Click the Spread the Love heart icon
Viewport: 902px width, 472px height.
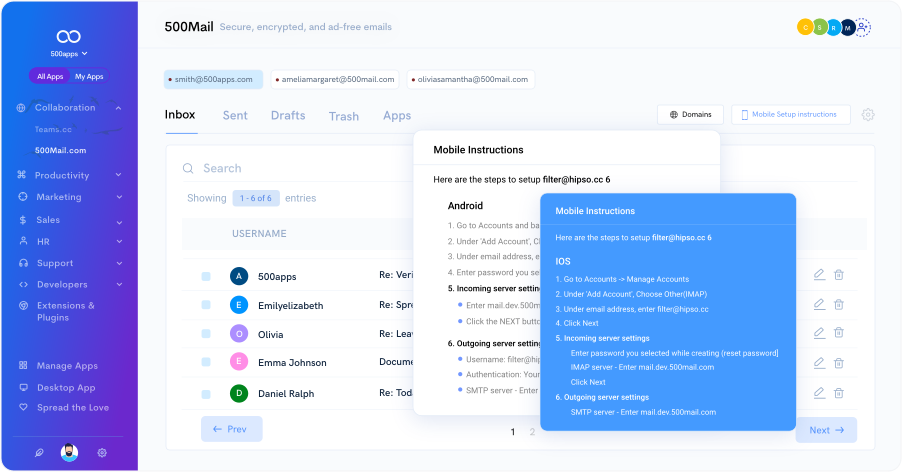24,407
